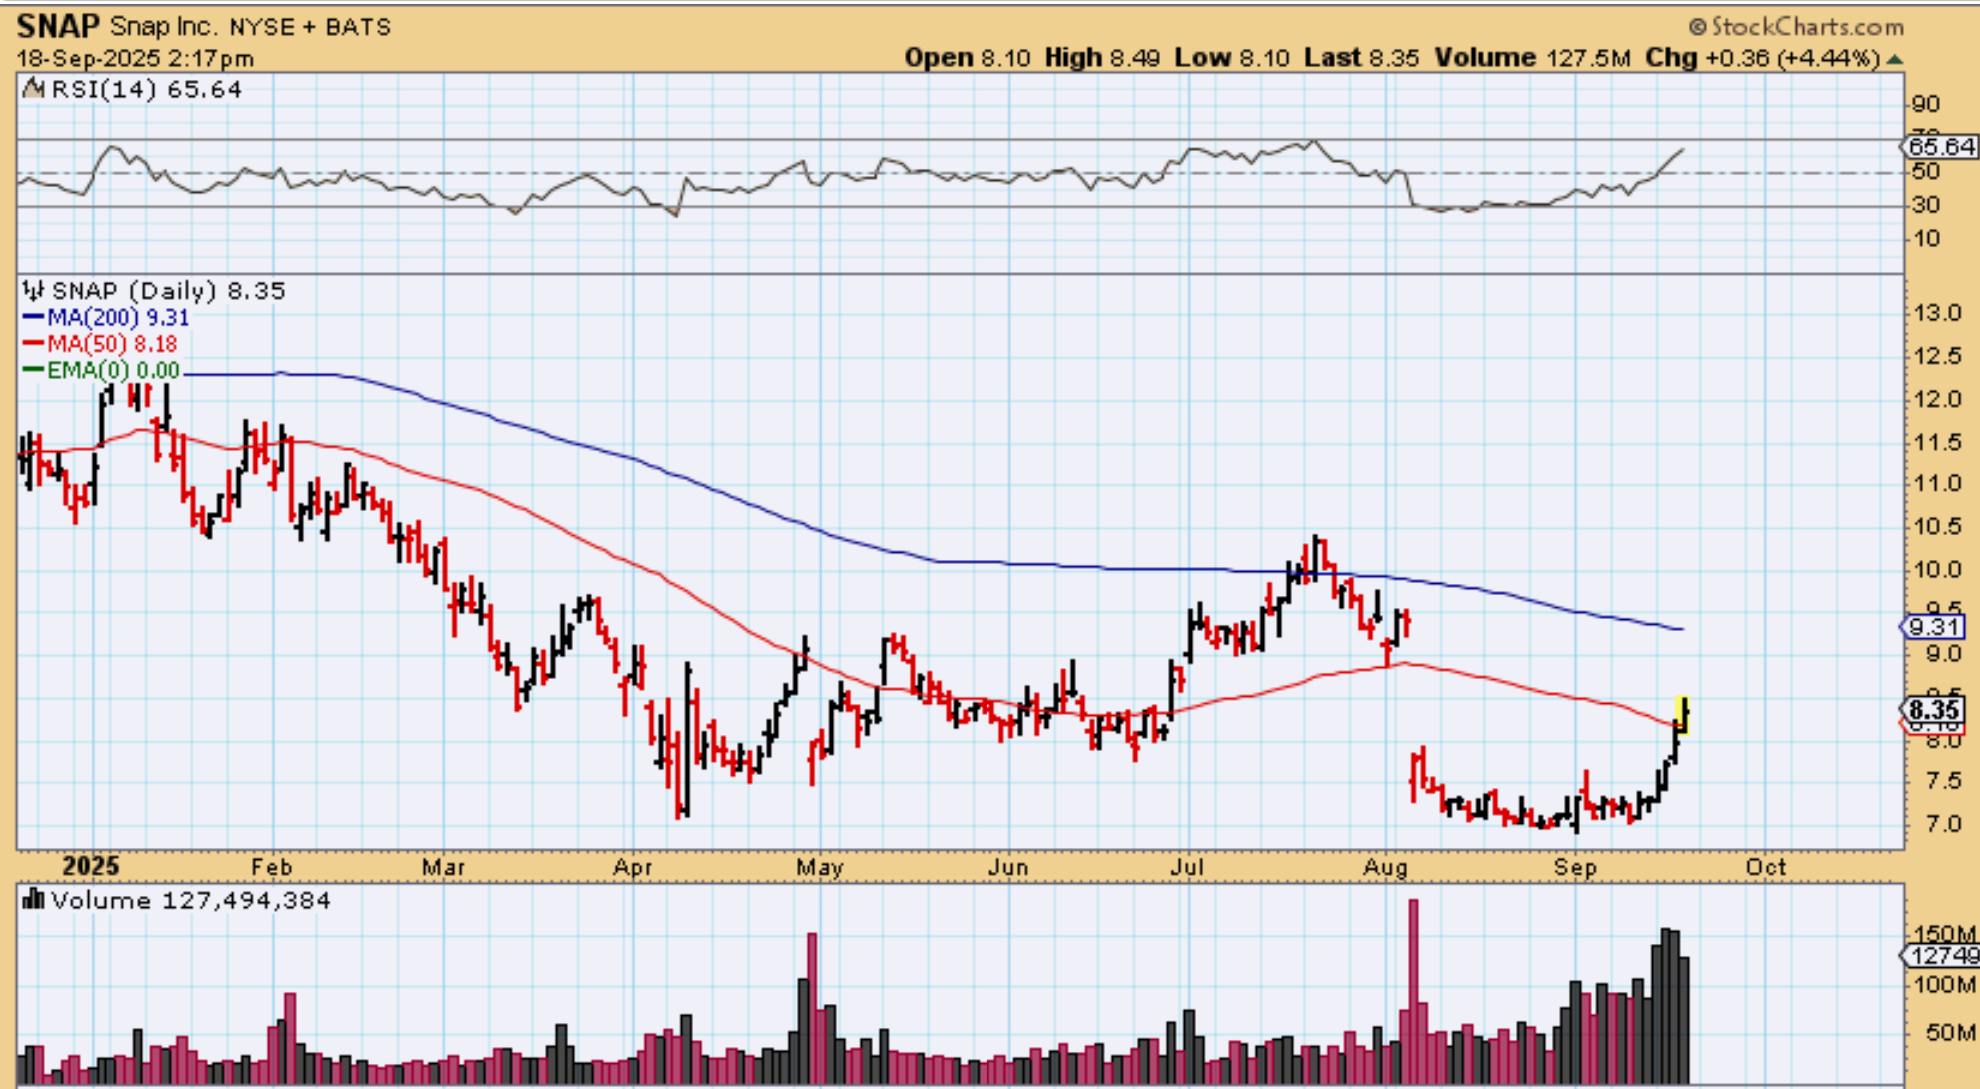
Task: Click the 65.64 RSI value tag
Action: [x=1939, y=147]
